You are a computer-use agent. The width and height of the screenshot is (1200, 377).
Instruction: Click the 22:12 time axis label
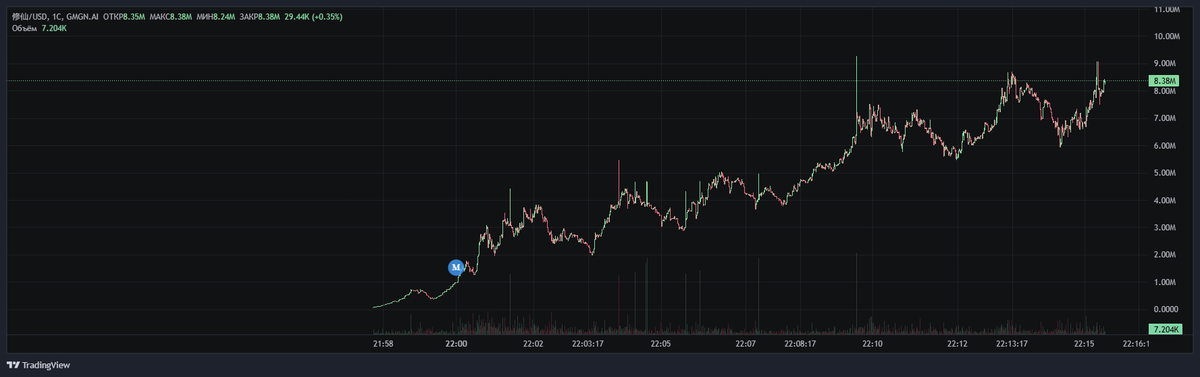pos(957,343)
